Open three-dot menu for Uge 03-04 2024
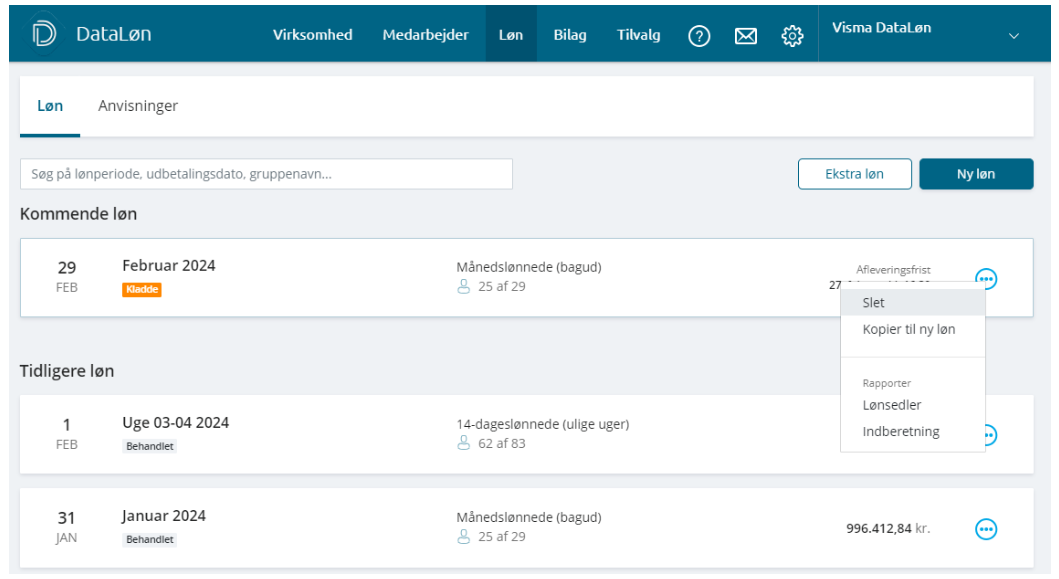This screenshot has height=579, width=1059. (990, 435)
